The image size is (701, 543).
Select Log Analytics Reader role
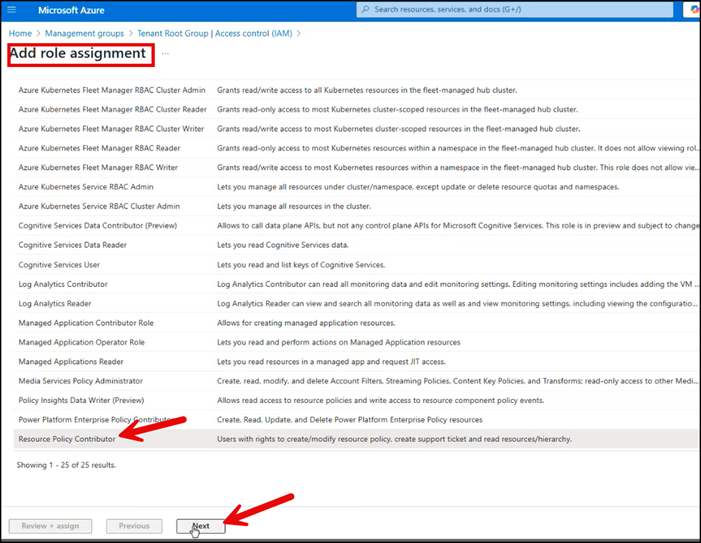click(x=55, y=304)
